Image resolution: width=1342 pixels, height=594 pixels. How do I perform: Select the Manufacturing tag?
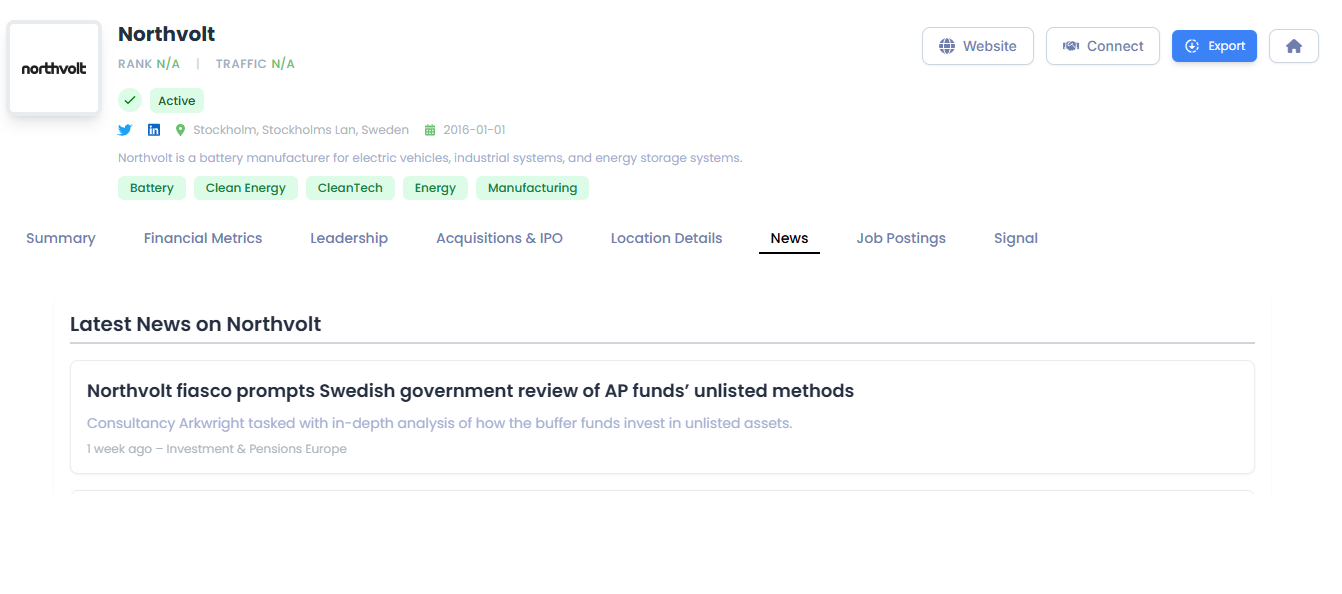pos(532,188)
